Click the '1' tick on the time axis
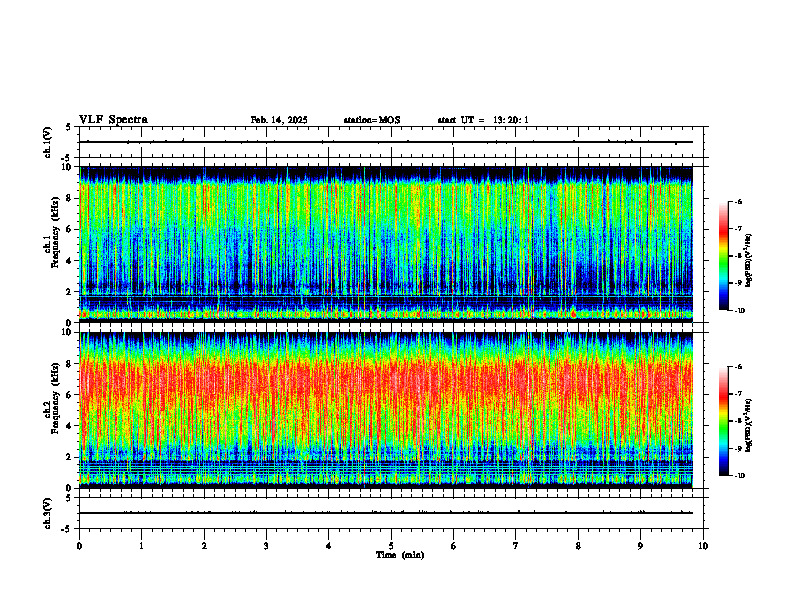This screenshot has height=612, width=792. [142, 546]
